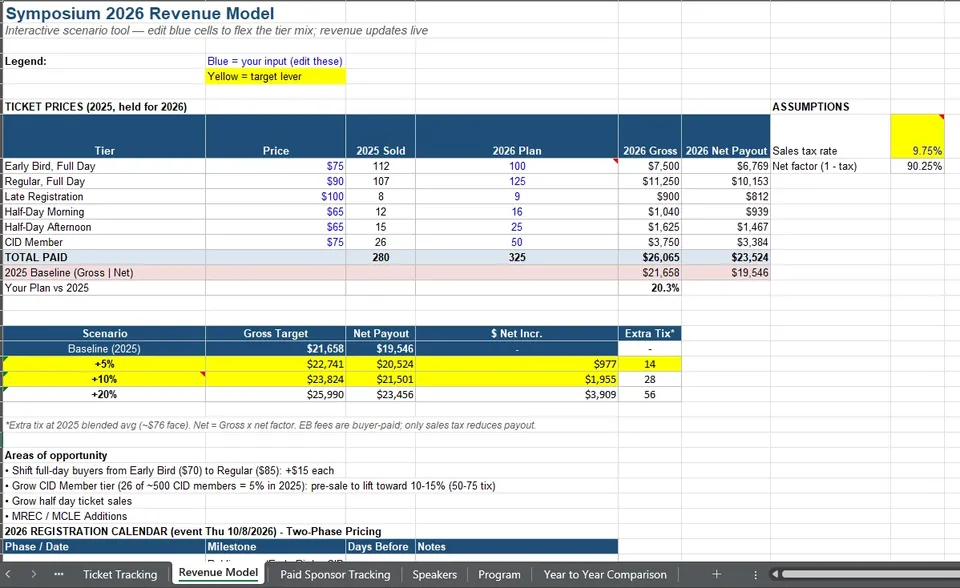This screenshot has height=588, width=960.
Task: Select the yellow sales tax rate cell 9.75%
Action: pos(917,136)
